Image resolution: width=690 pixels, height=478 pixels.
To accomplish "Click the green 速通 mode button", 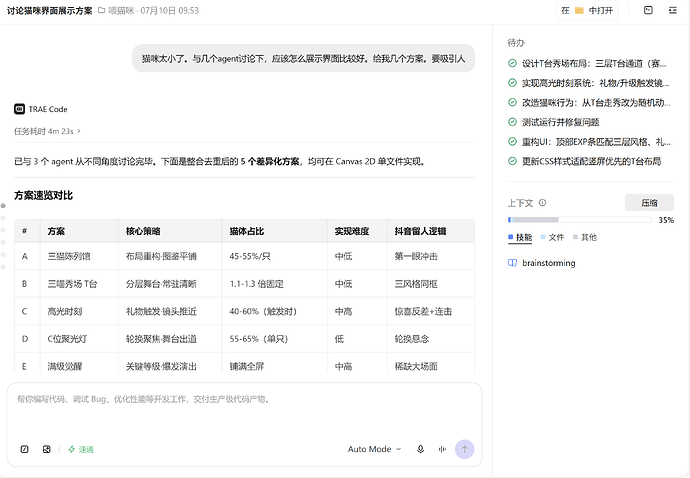I will 81,449.
